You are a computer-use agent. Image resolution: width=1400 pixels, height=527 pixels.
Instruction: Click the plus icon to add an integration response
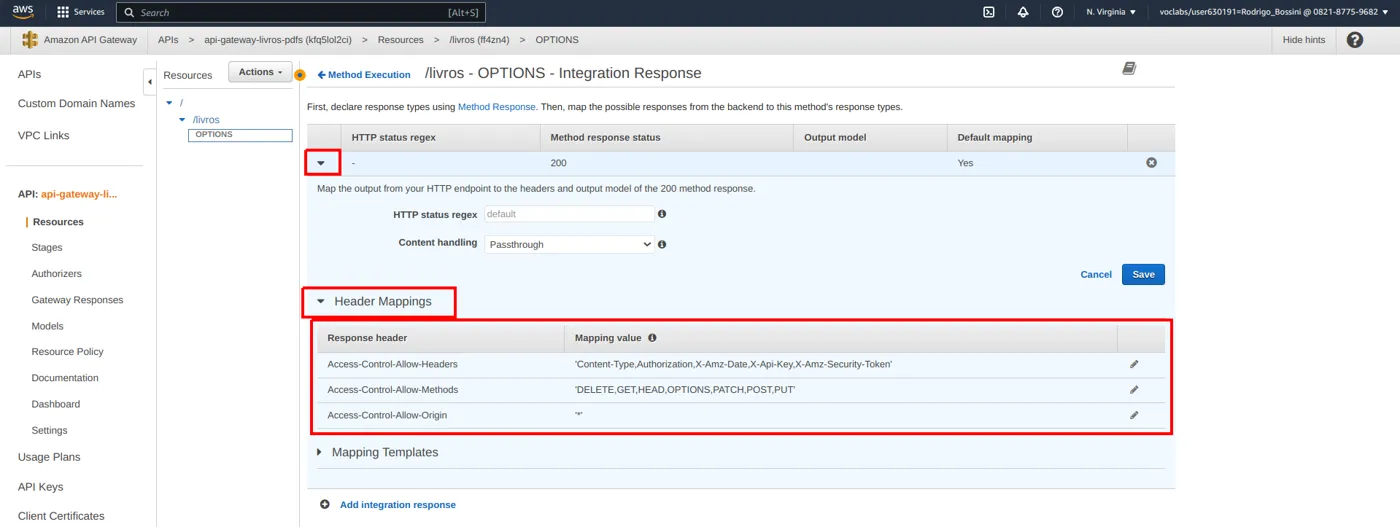(x=325, y=505)
